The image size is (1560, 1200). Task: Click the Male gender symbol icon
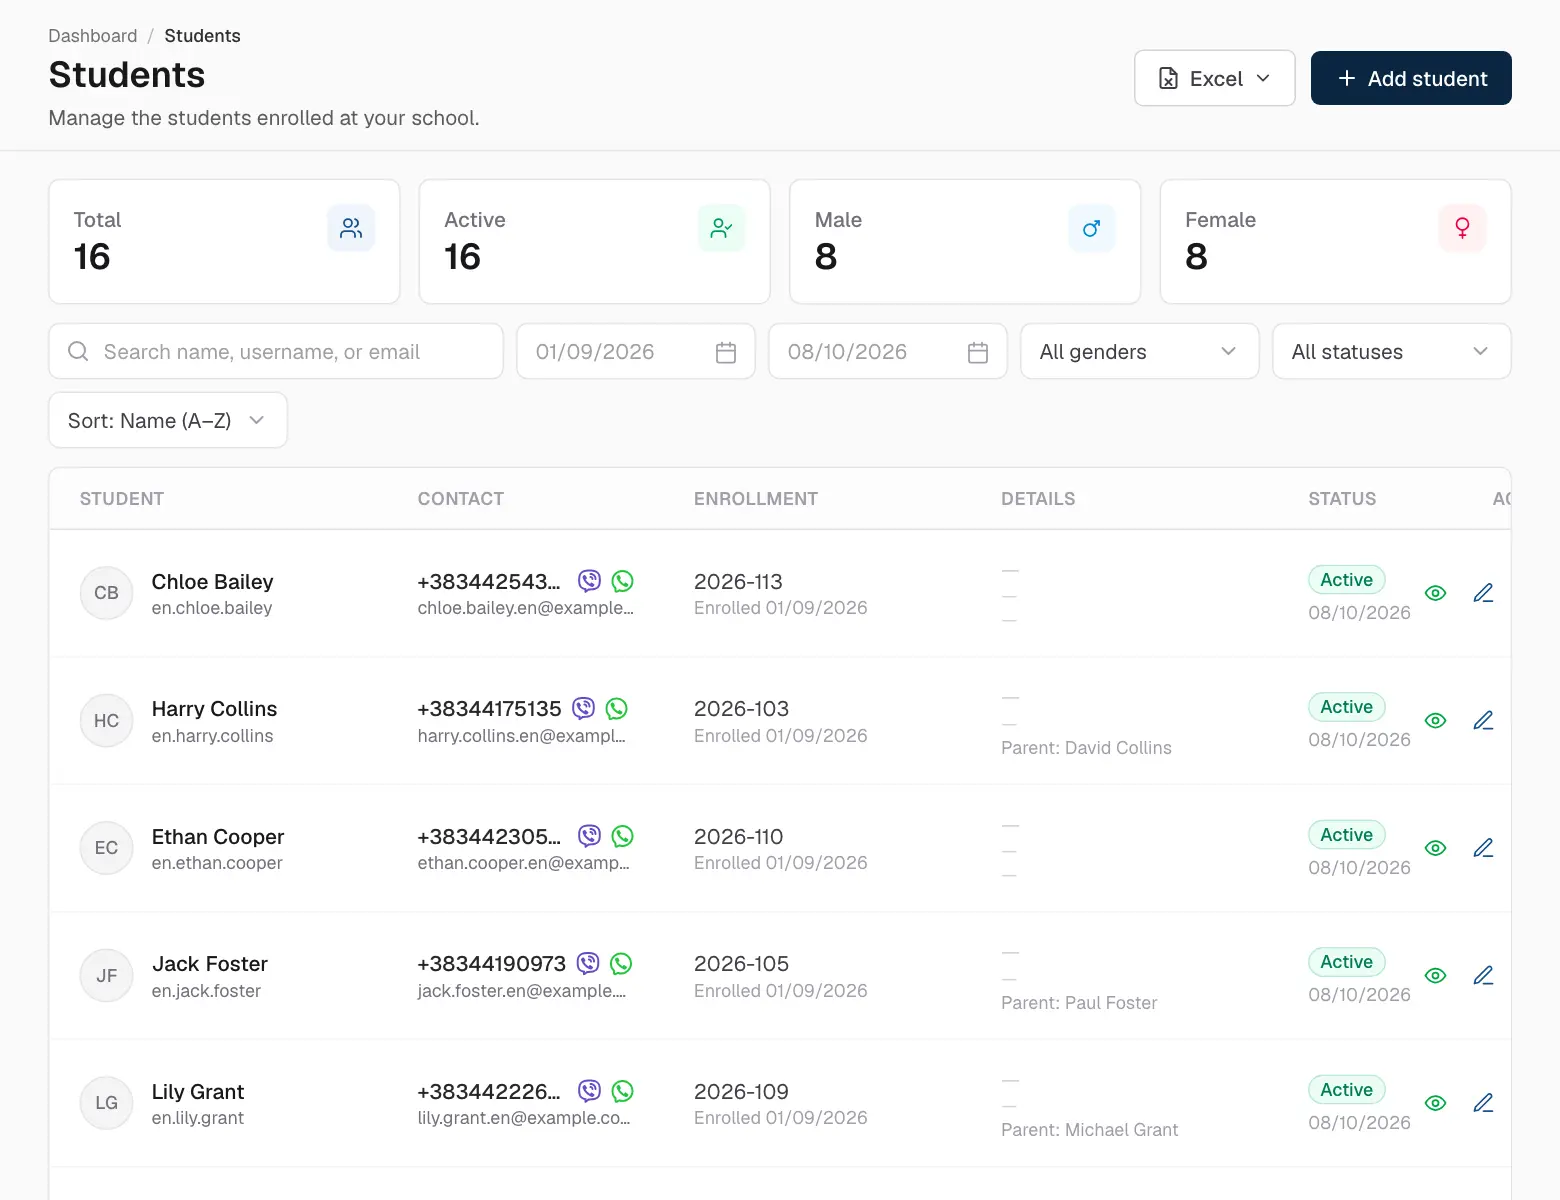tap(1091, 228)
